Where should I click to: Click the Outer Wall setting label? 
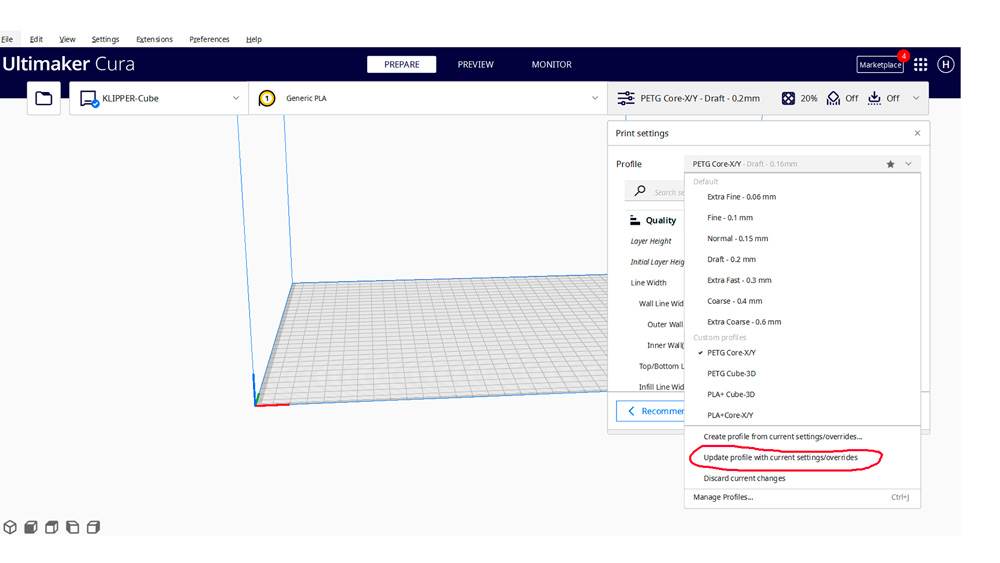coord(665,325)
